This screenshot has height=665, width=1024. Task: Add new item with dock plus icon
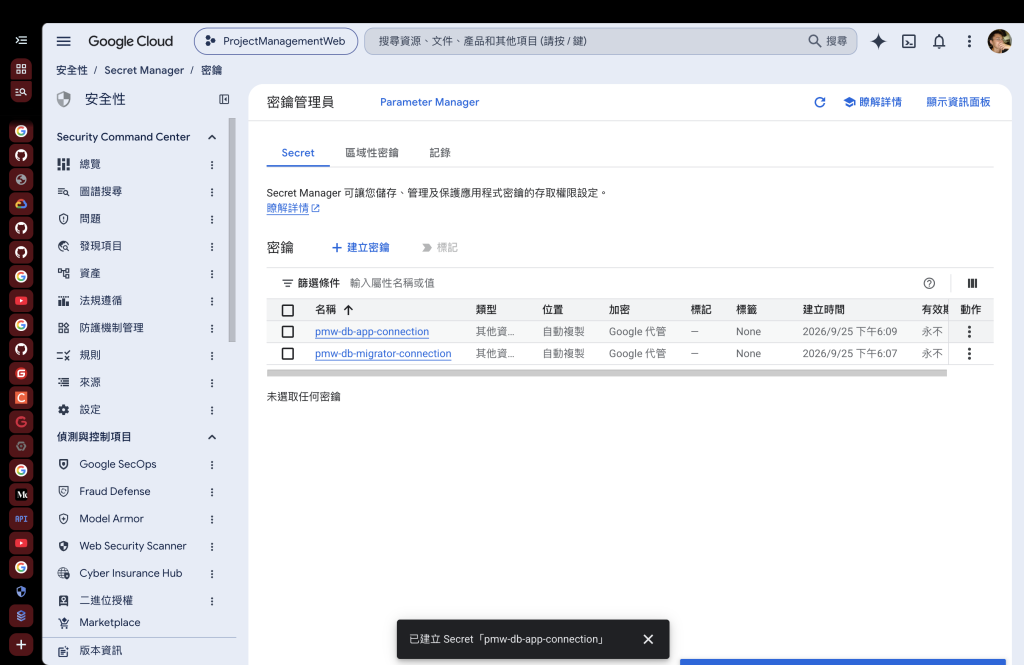[21, 645]
